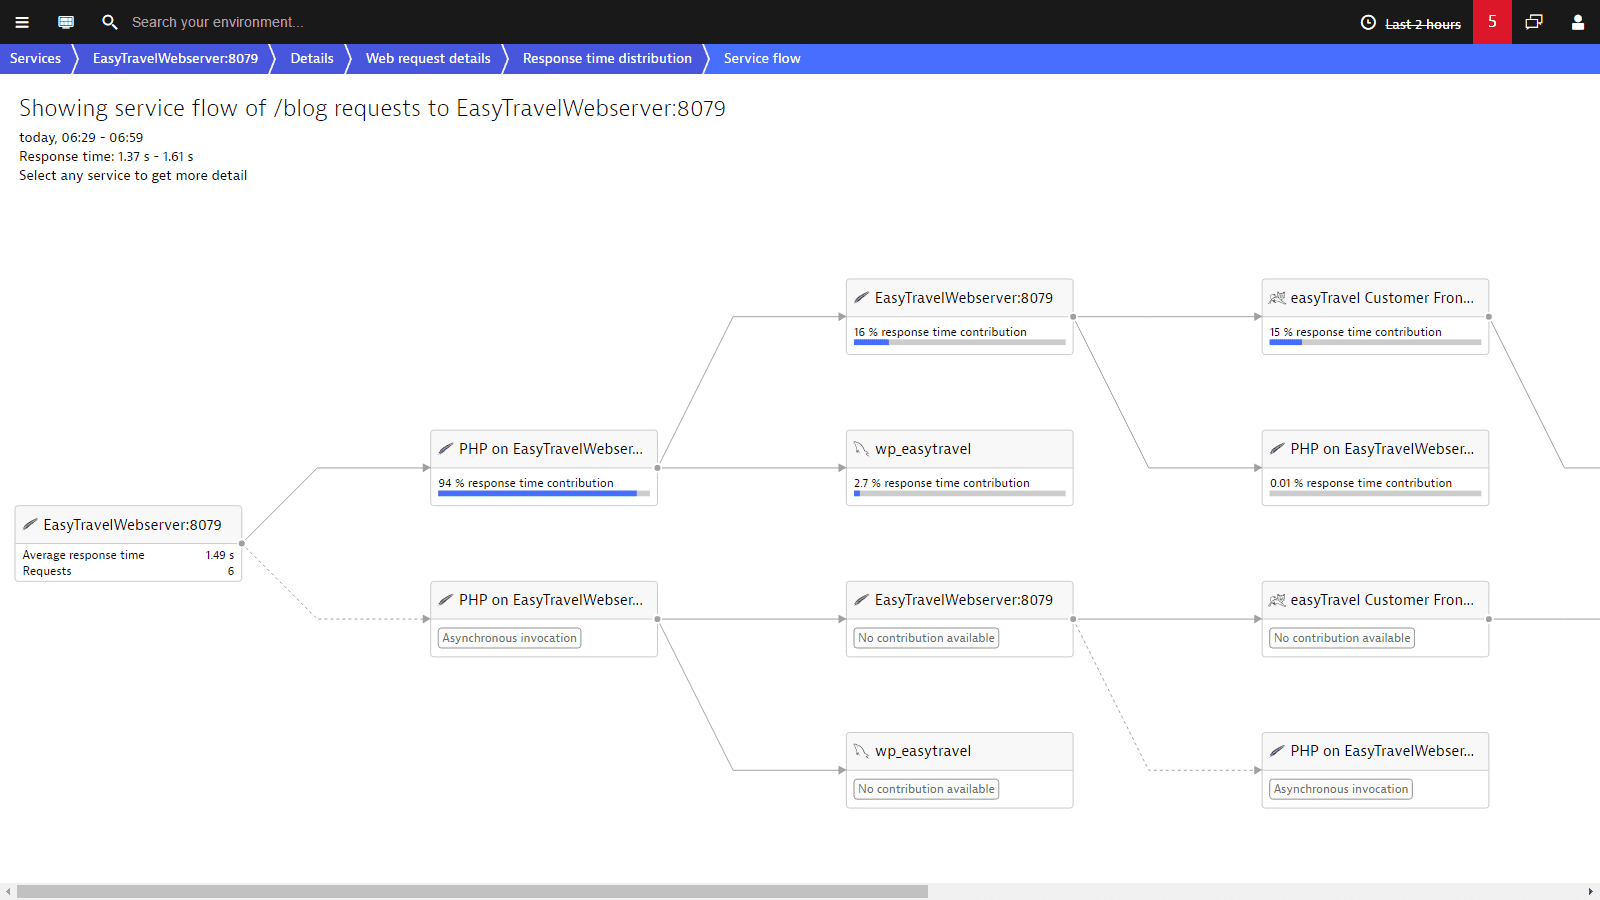Go to Services breadcrumb
Screen dimensions: 1600x900
(x=35, y=59)
